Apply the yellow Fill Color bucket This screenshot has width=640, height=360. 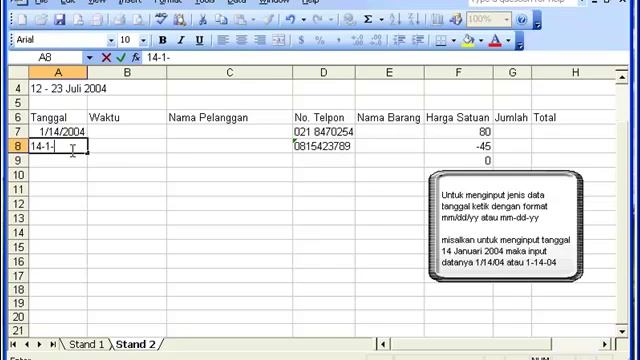(469, 40)
